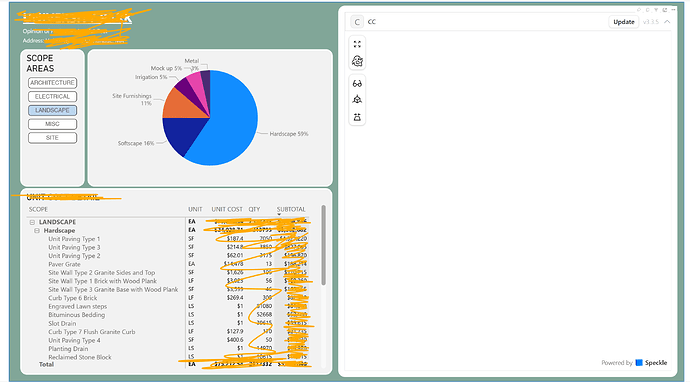Select ELECTRICAL scope area
The image size is (690, 382).
52,96
